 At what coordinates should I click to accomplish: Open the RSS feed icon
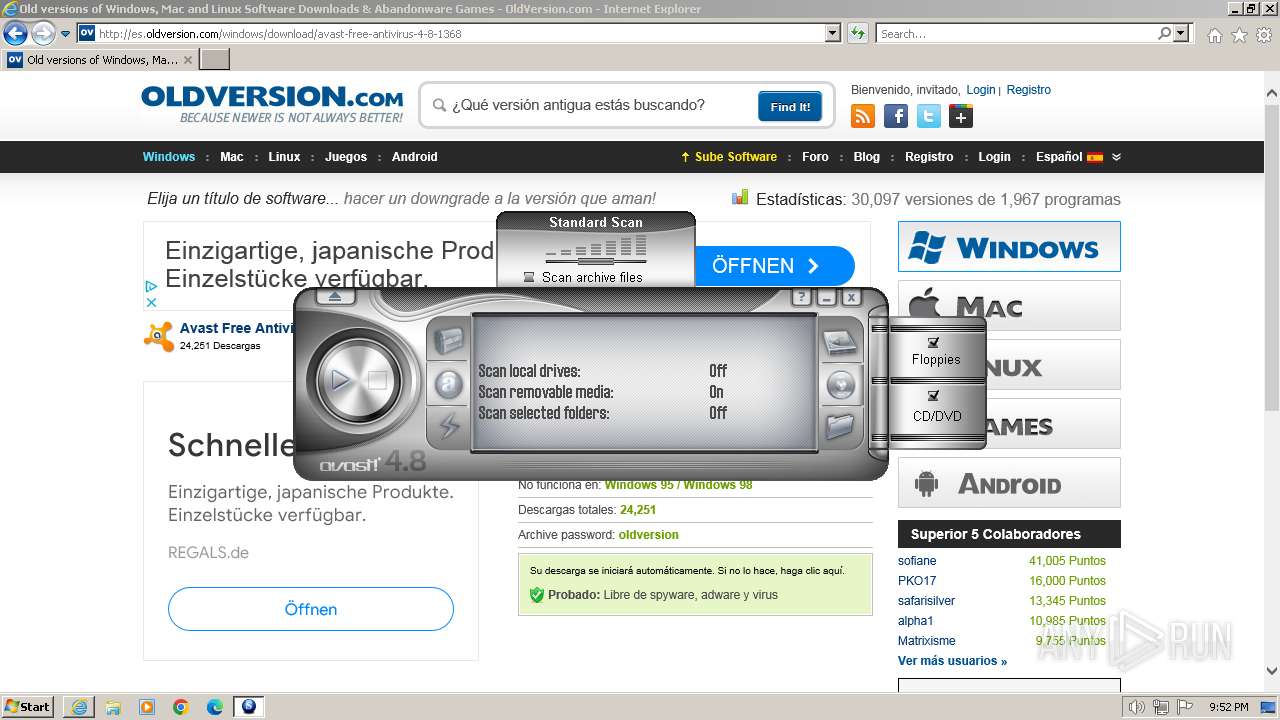[863, 116]
